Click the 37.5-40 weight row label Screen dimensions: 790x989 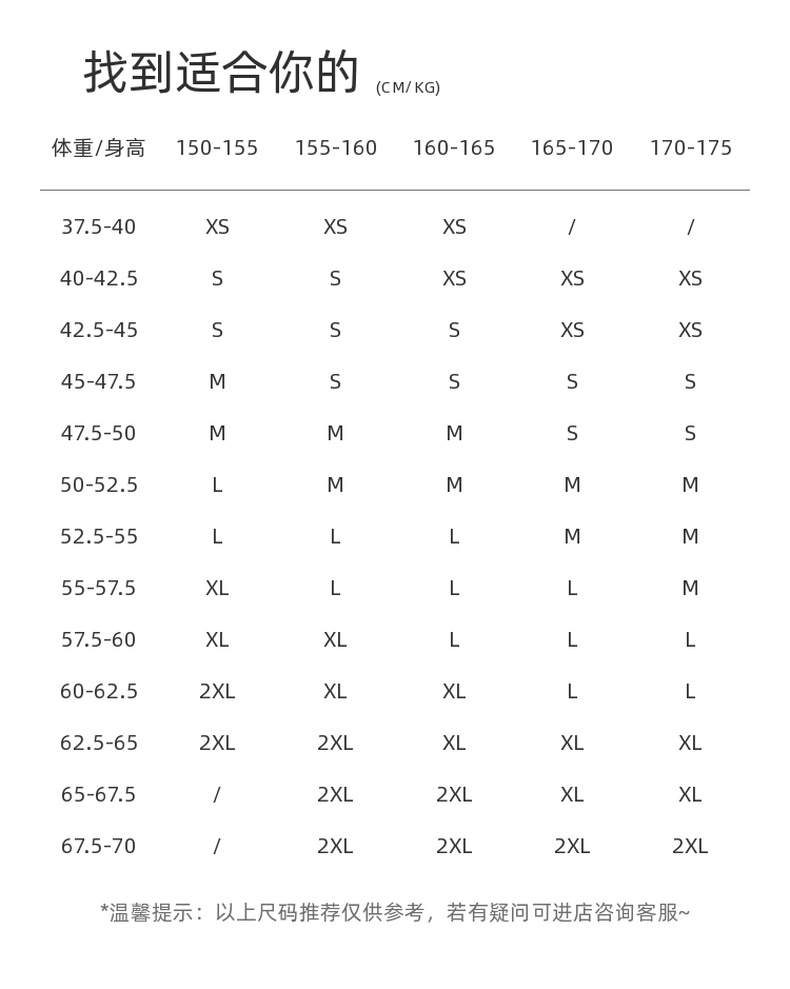[98, 227]
